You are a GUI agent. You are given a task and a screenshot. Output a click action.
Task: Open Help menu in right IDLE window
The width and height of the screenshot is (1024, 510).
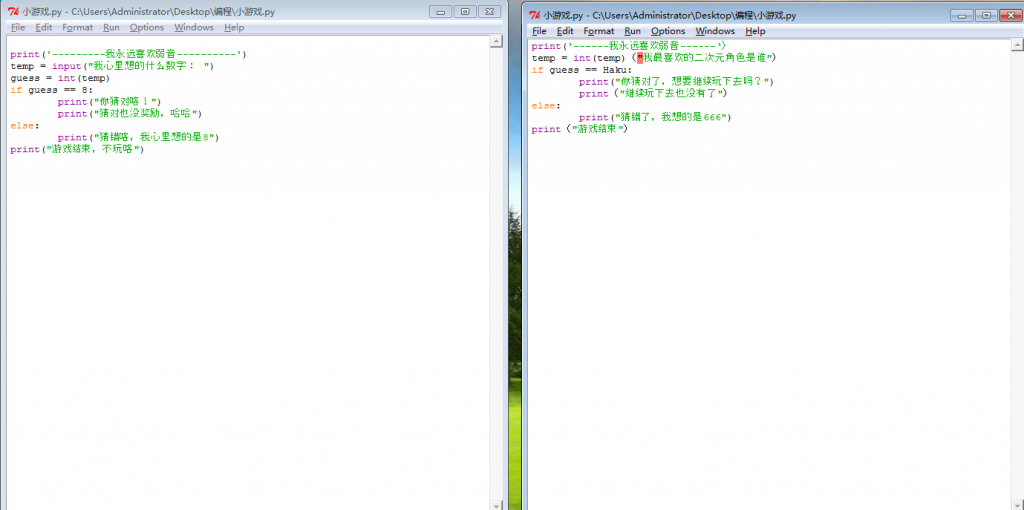coord(755,31)
